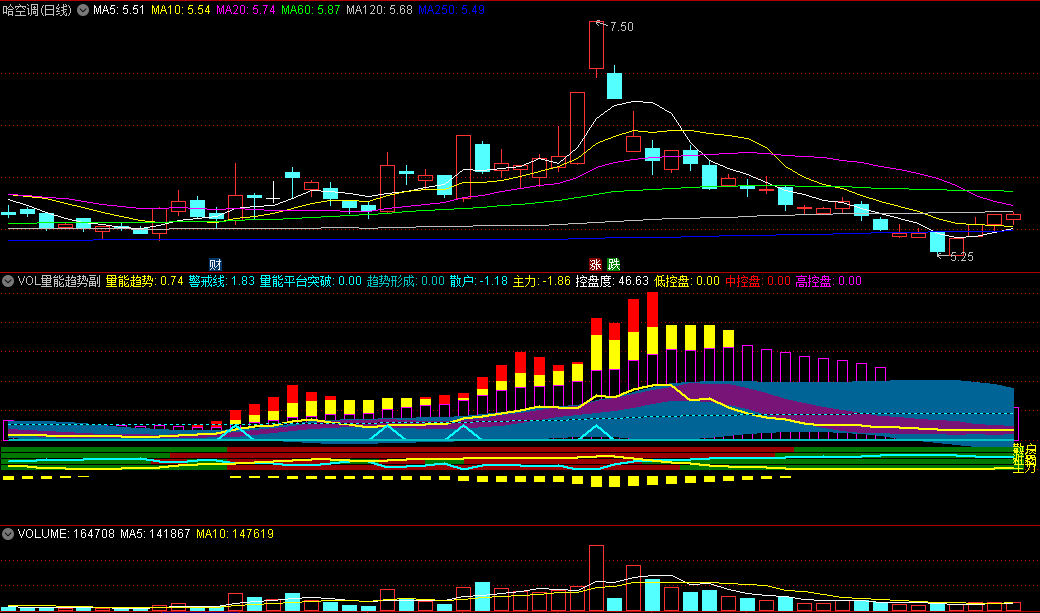
Task: Select the volume MA10: 147619 label
Action: 235,534
